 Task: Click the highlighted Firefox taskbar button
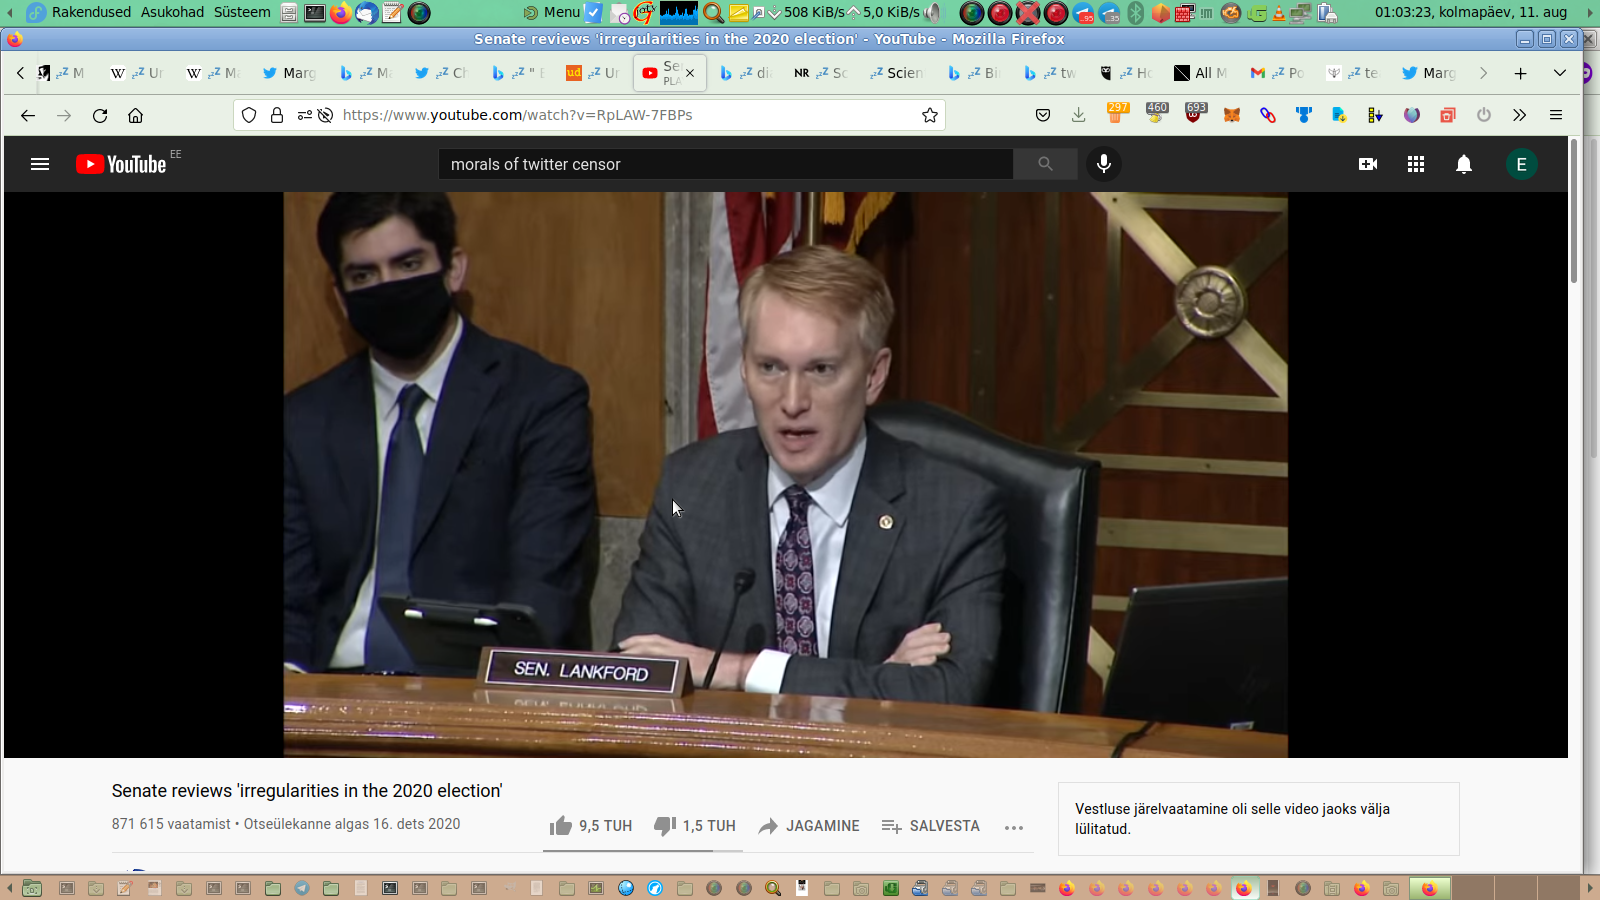point(1429,888)
